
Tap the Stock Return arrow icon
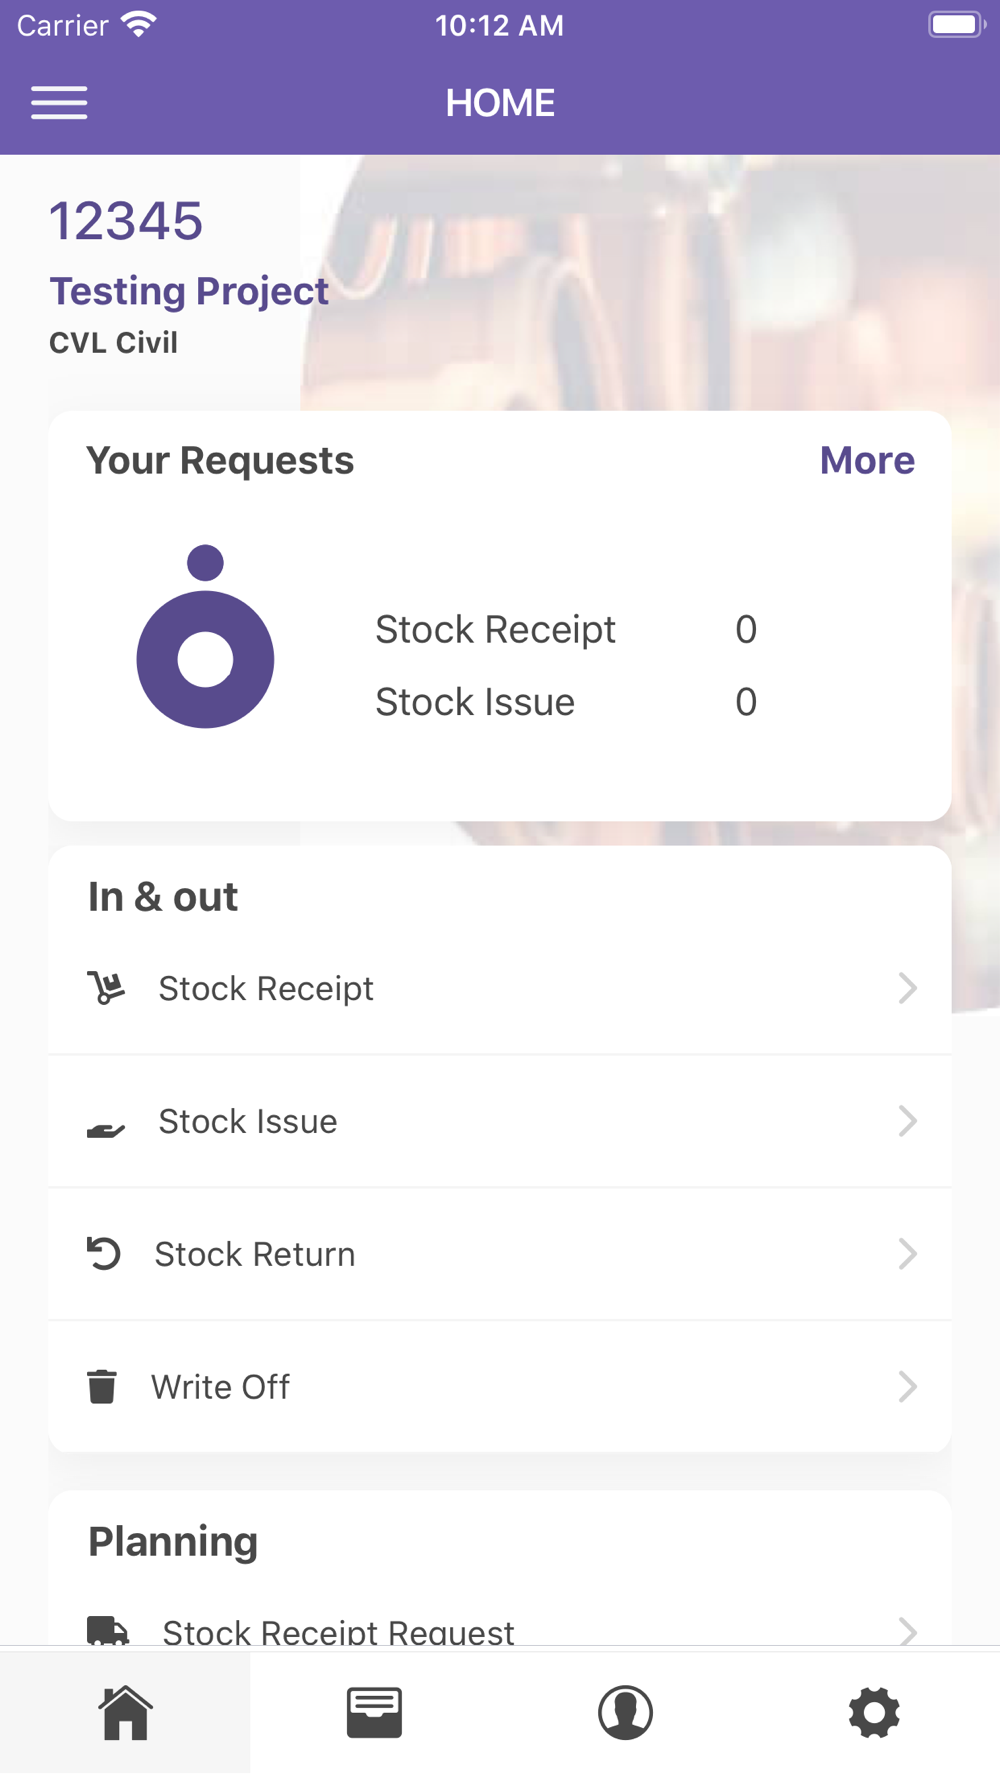click(104, 1254)
